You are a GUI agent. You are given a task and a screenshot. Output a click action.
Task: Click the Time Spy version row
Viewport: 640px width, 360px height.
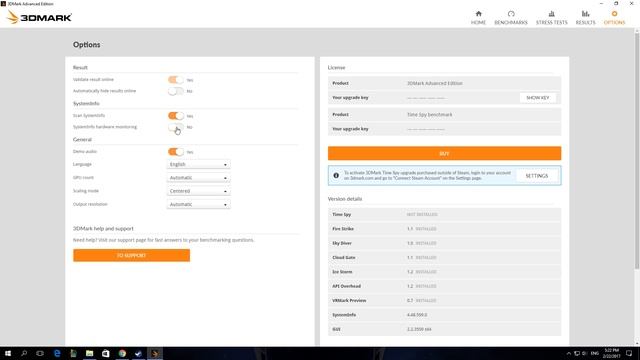tap(444, 214)
